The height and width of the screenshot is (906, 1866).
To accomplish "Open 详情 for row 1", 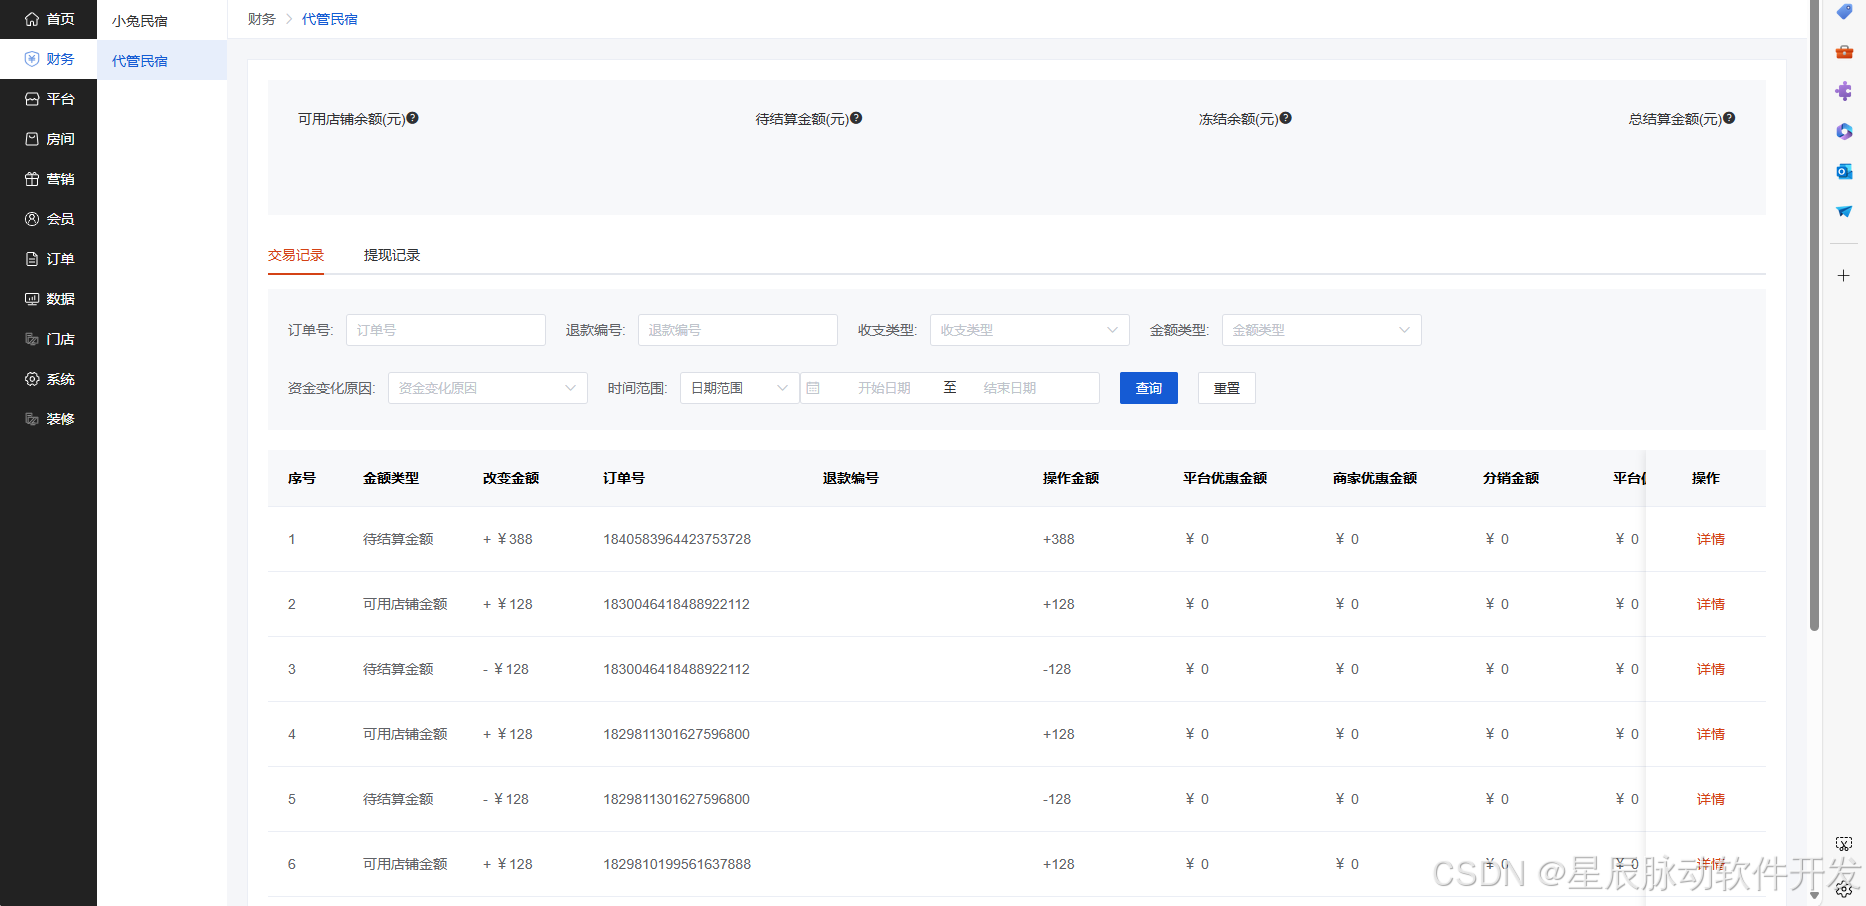I will tap(1711, 539).
